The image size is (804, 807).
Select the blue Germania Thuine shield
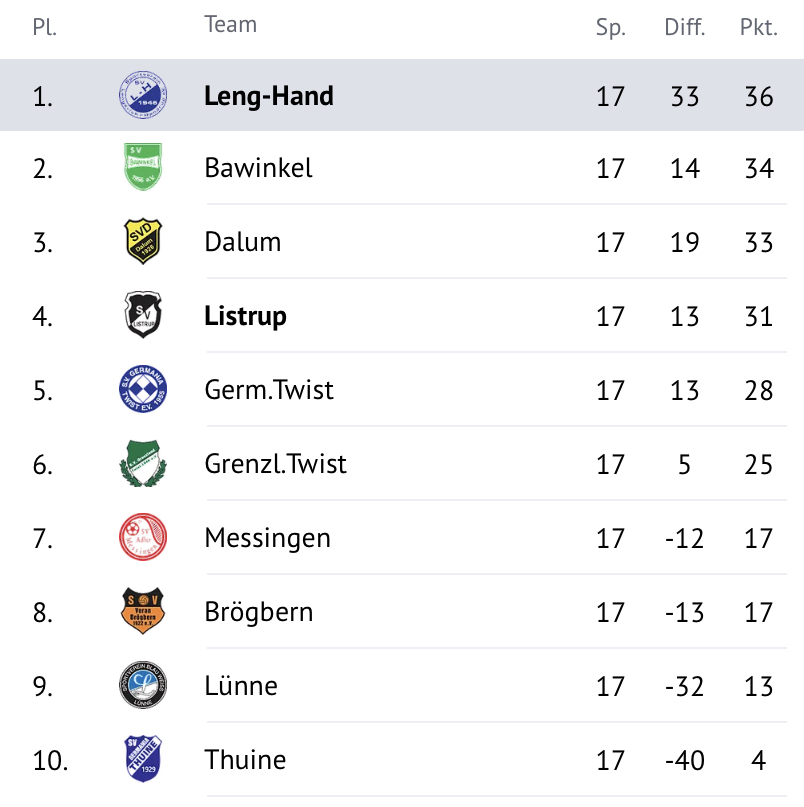click(143, 759)
